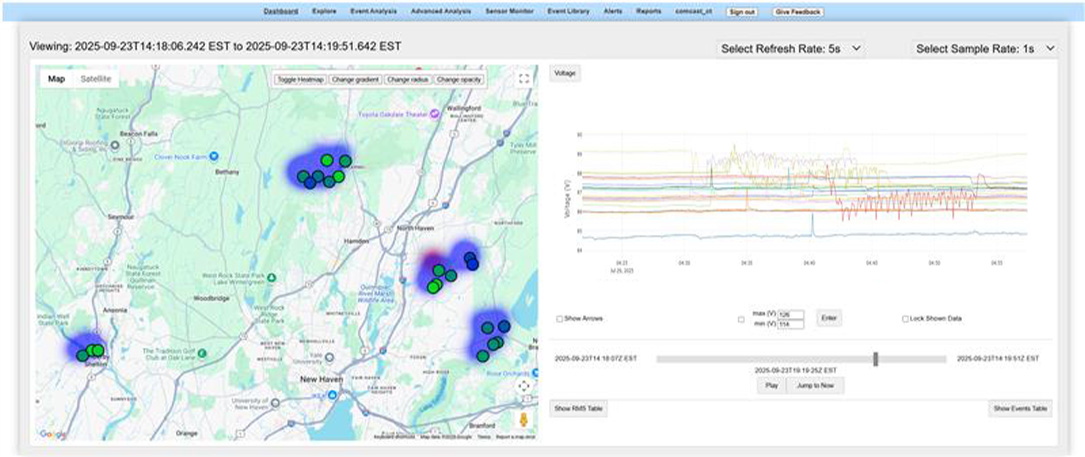Click the Street View pegman icon
Screen dimensions: 1085x457
(x=523, y=417)
